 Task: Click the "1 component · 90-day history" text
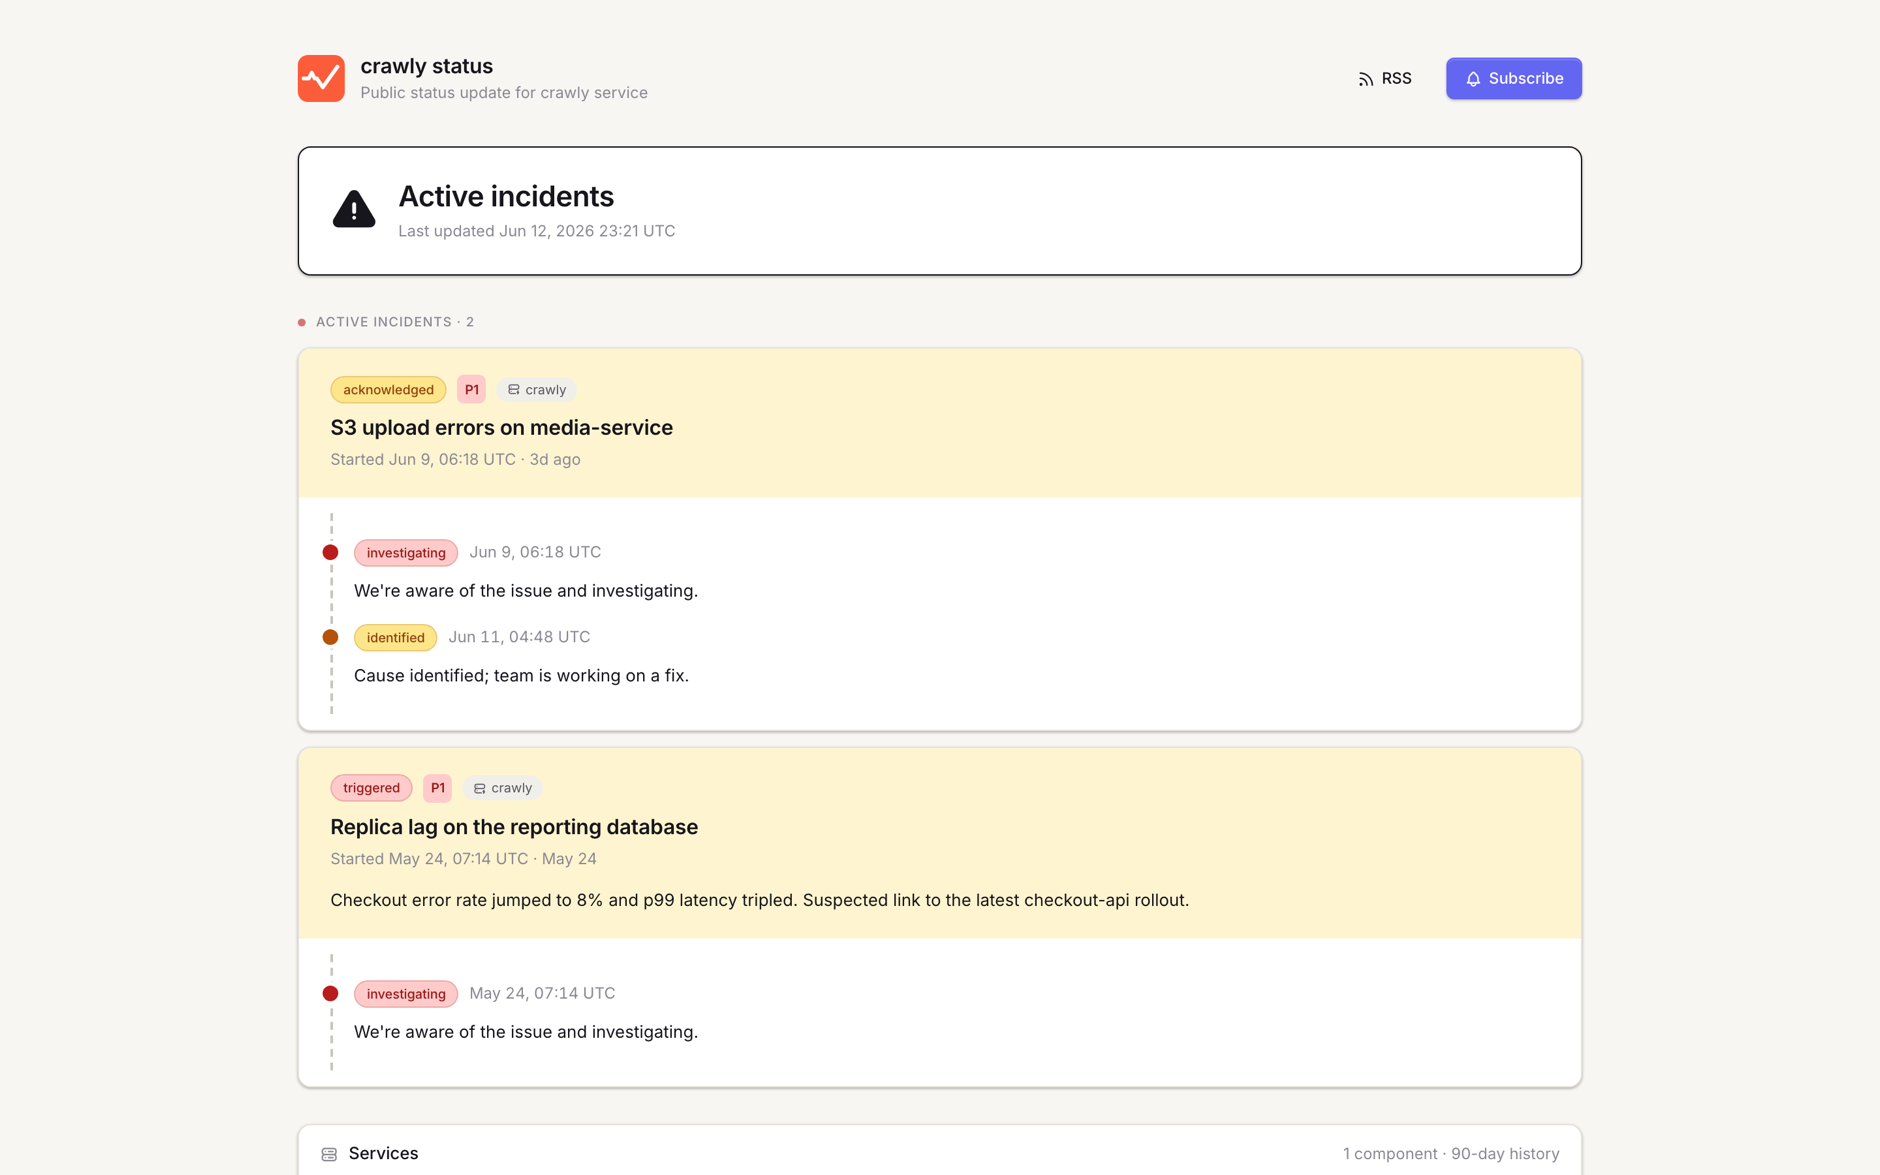(1451, 1154)
